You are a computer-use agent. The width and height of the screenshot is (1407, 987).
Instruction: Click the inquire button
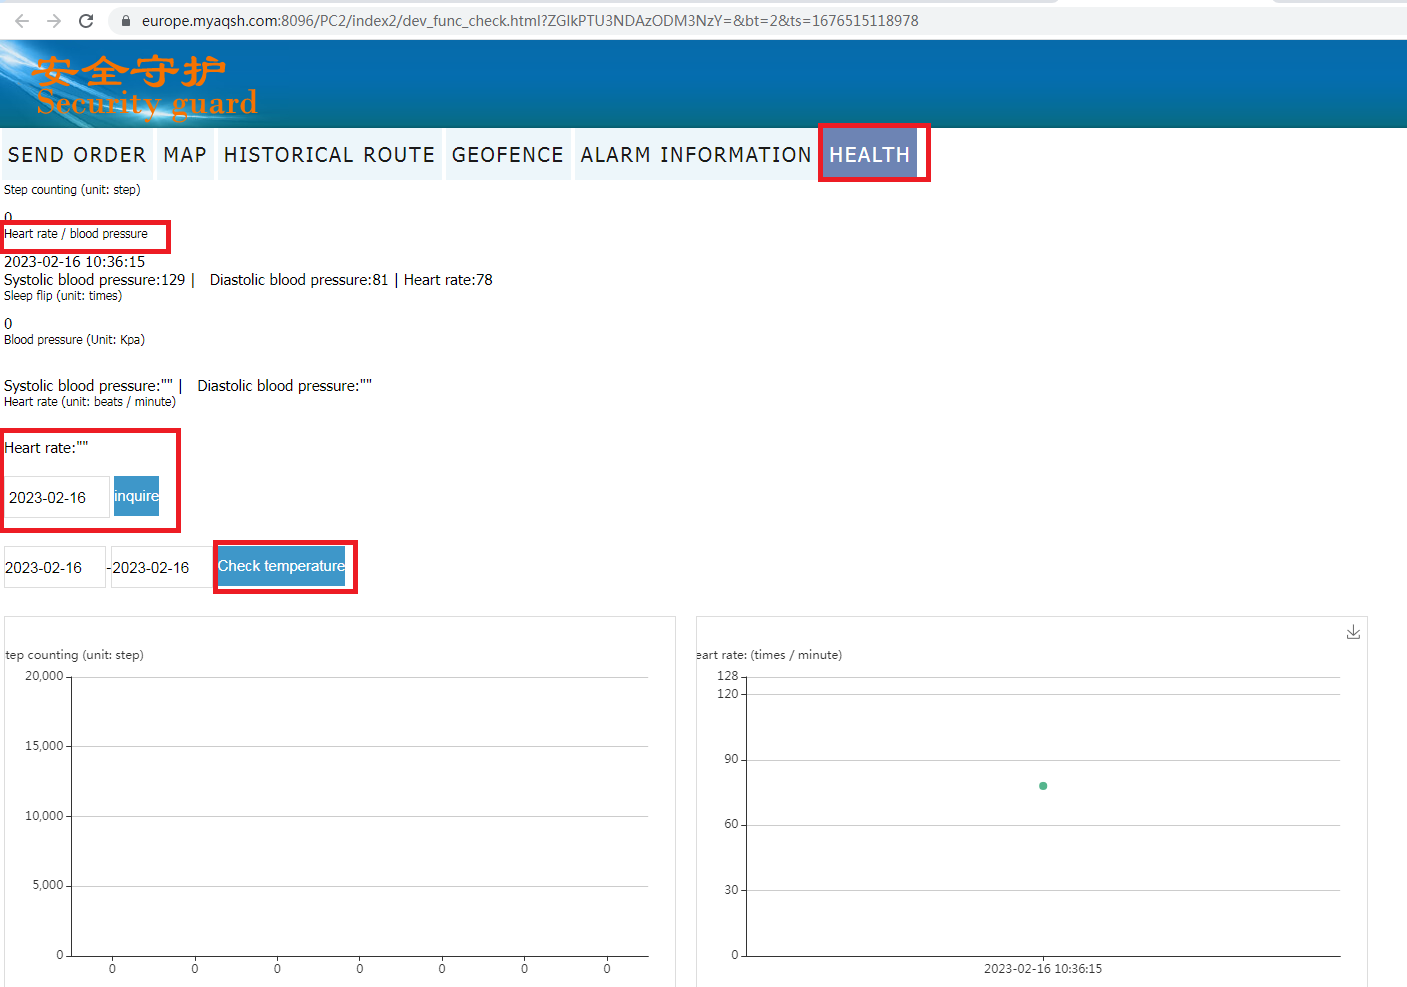coord(136,496)
